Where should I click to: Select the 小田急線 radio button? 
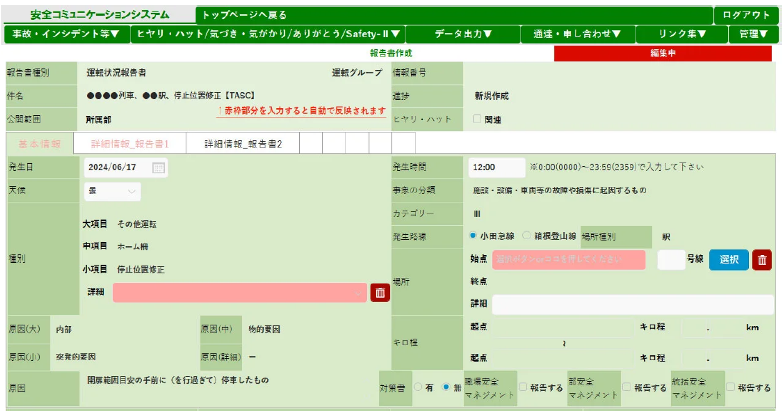click(473, 237)
